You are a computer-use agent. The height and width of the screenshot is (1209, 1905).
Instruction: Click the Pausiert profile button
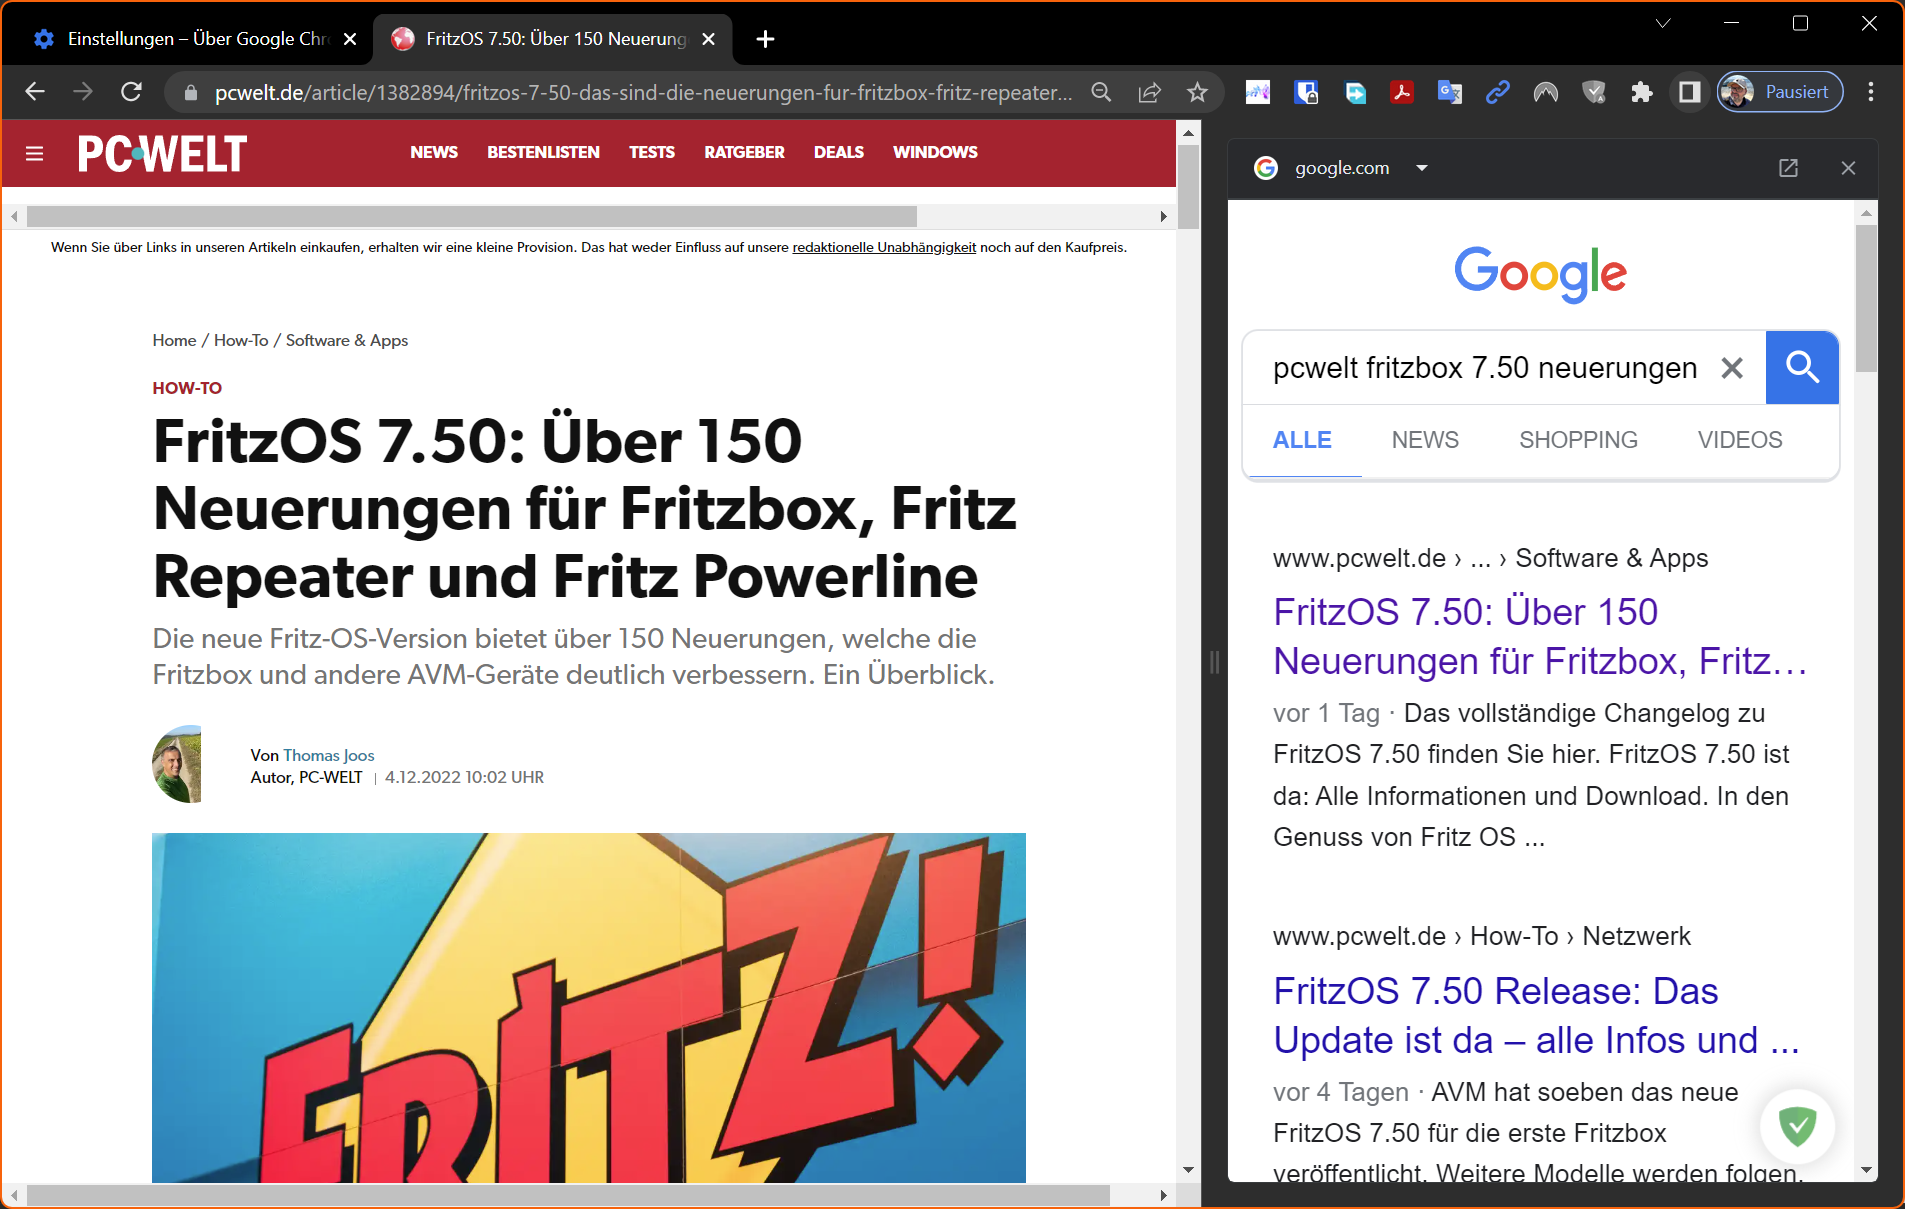click(1780, 92)
